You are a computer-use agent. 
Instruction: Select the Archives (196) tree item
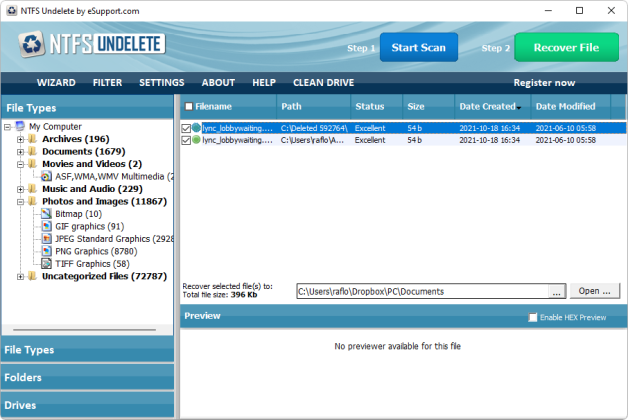coord(76,139)
